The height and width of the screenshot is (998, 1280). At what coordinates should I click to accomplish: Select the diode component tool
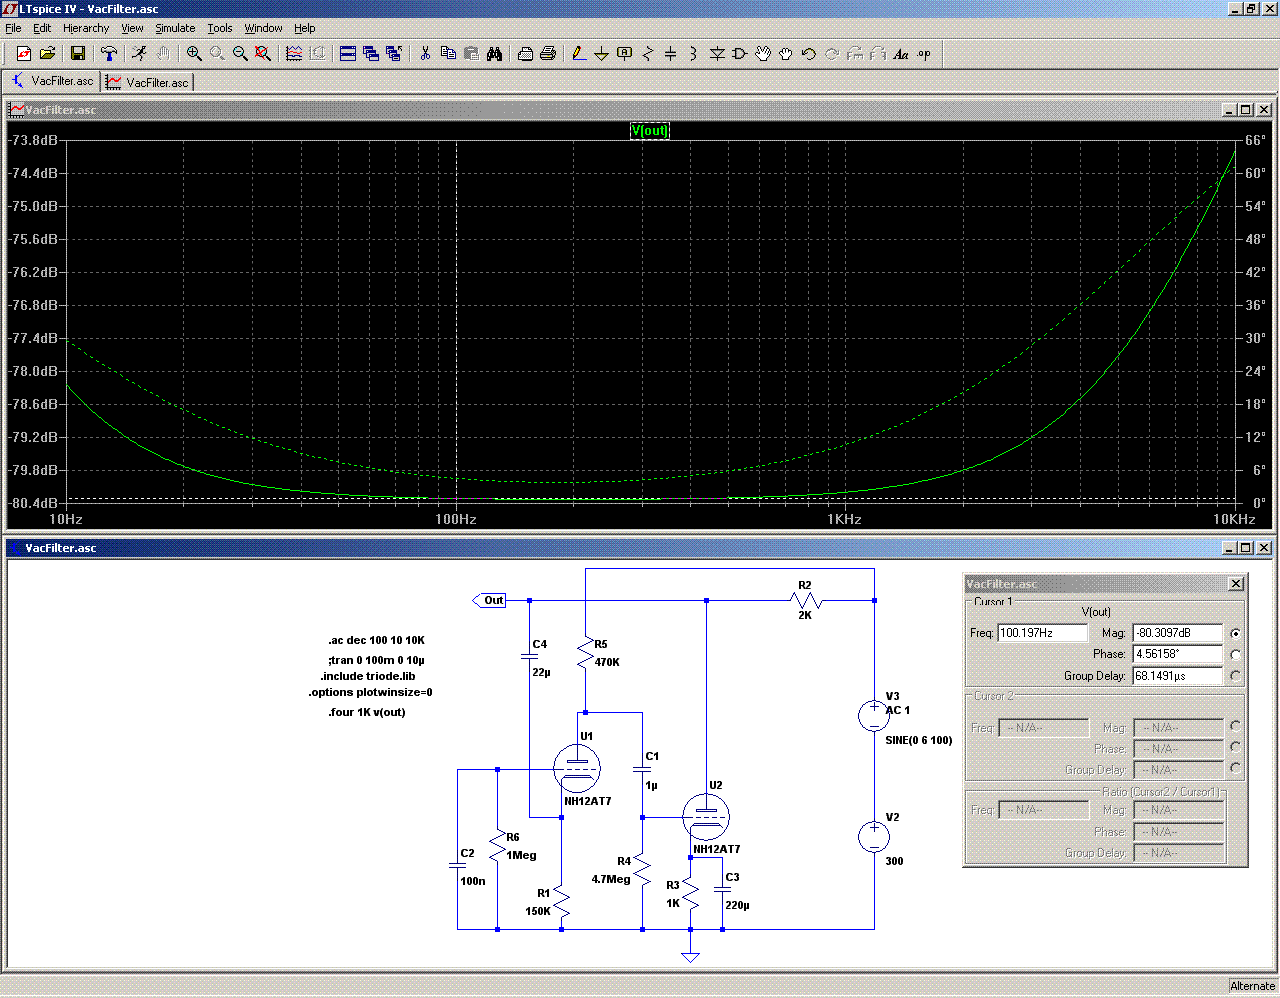717,54
